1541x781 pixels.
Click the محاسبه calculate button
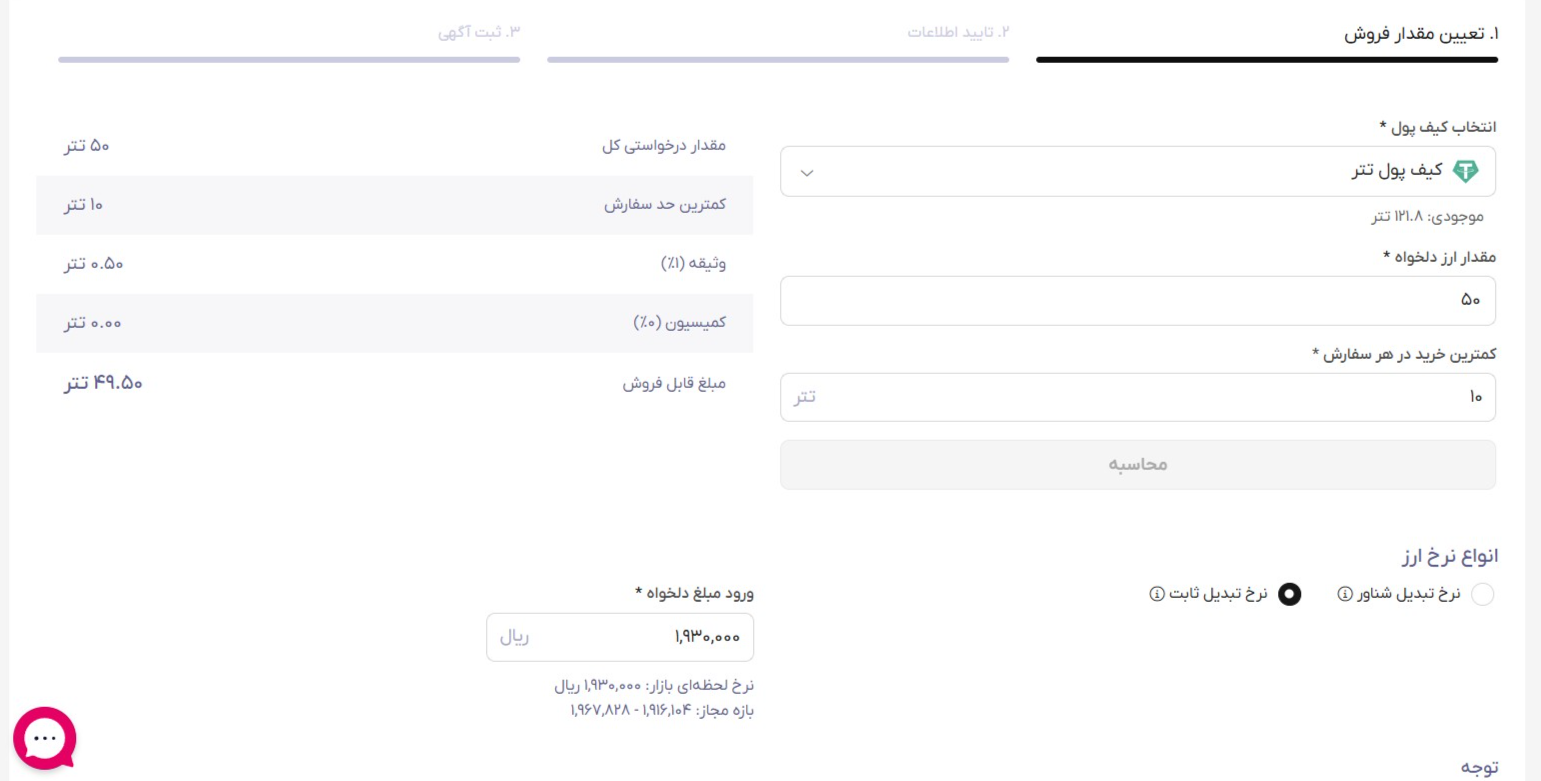tap(1138, 465)
